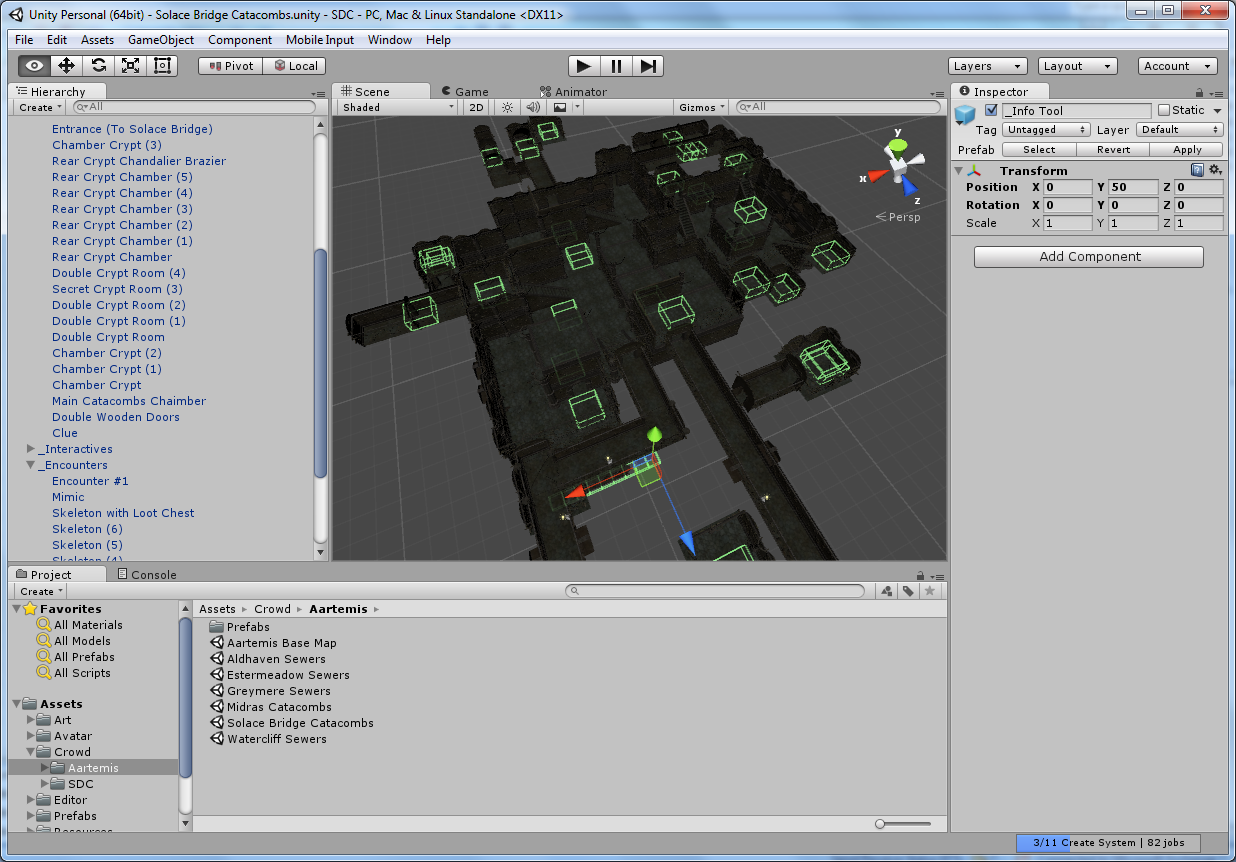The width and height of the screenshot is (1236, 862).
Task: Open the Static options dropdown arrow
Action: 1217,111
